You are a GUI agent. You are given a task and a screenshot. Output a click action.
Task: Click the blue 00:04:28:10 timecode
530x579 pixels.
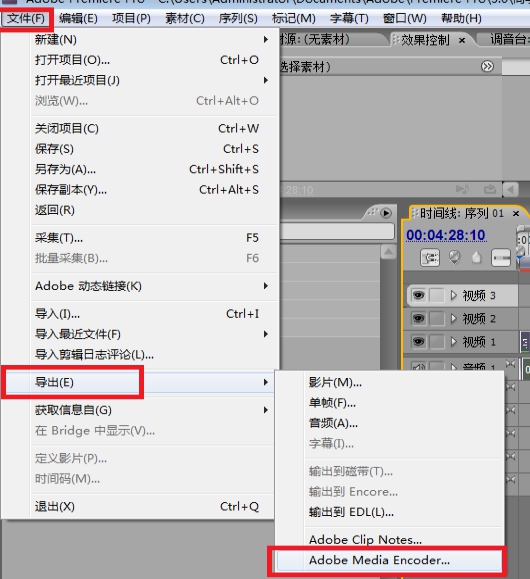pos(446,235)
